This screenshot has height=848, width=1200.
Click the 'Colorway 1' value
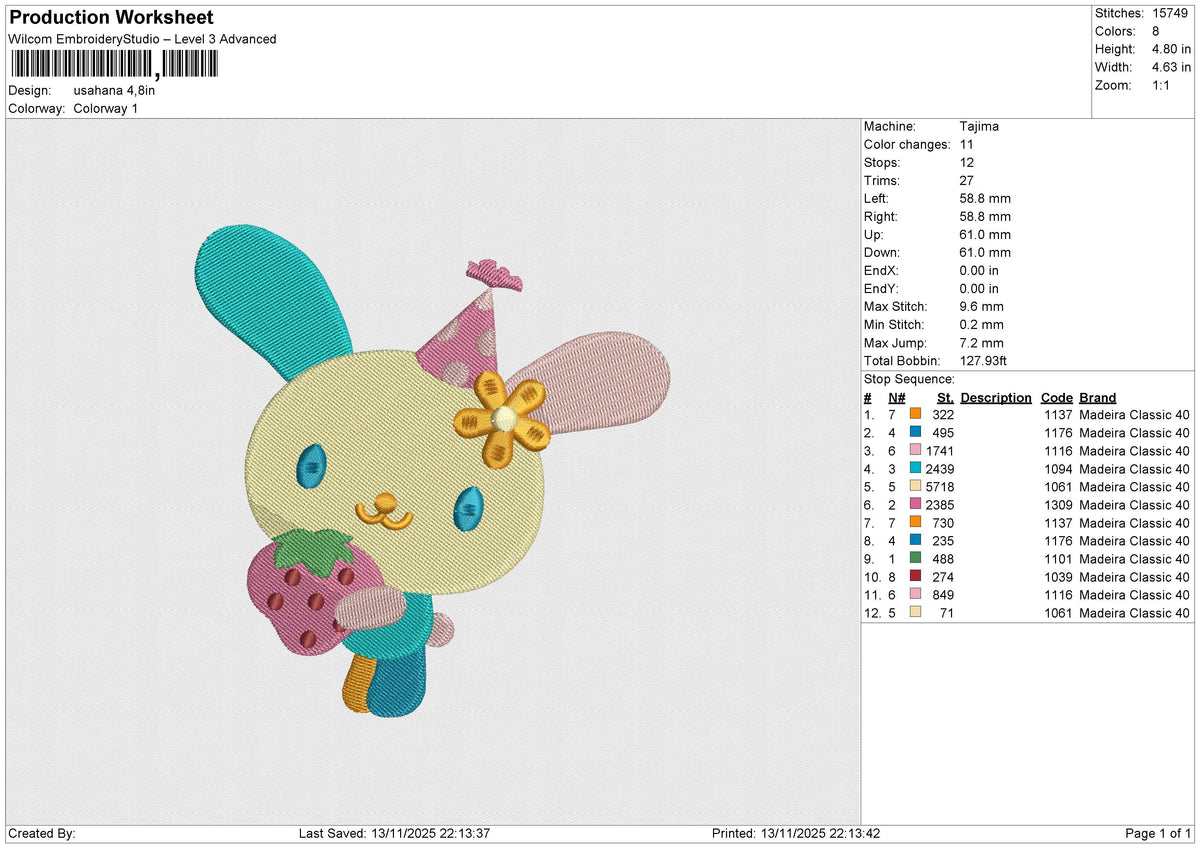pyautogui.click(x=106, y=108)
